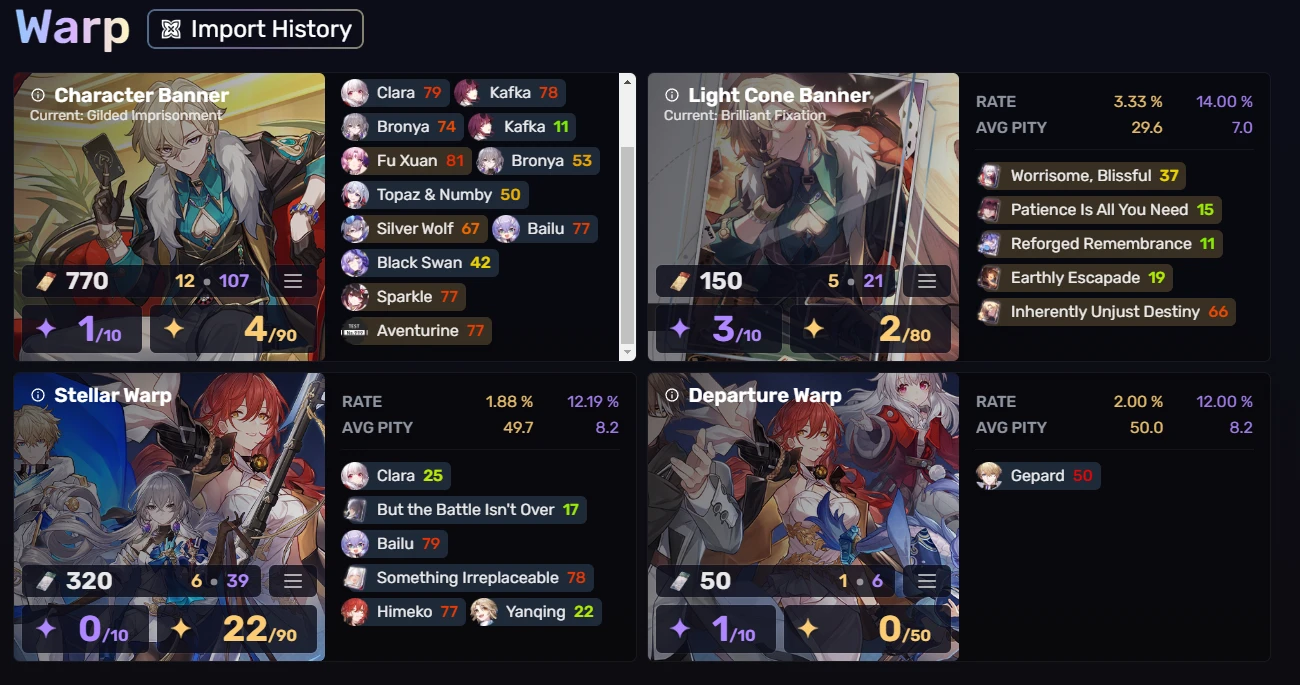Click the info icon beside Character Banner
Image resolution: width=1300 pixels, height=685 pixels.
click(x=38, y=95)
